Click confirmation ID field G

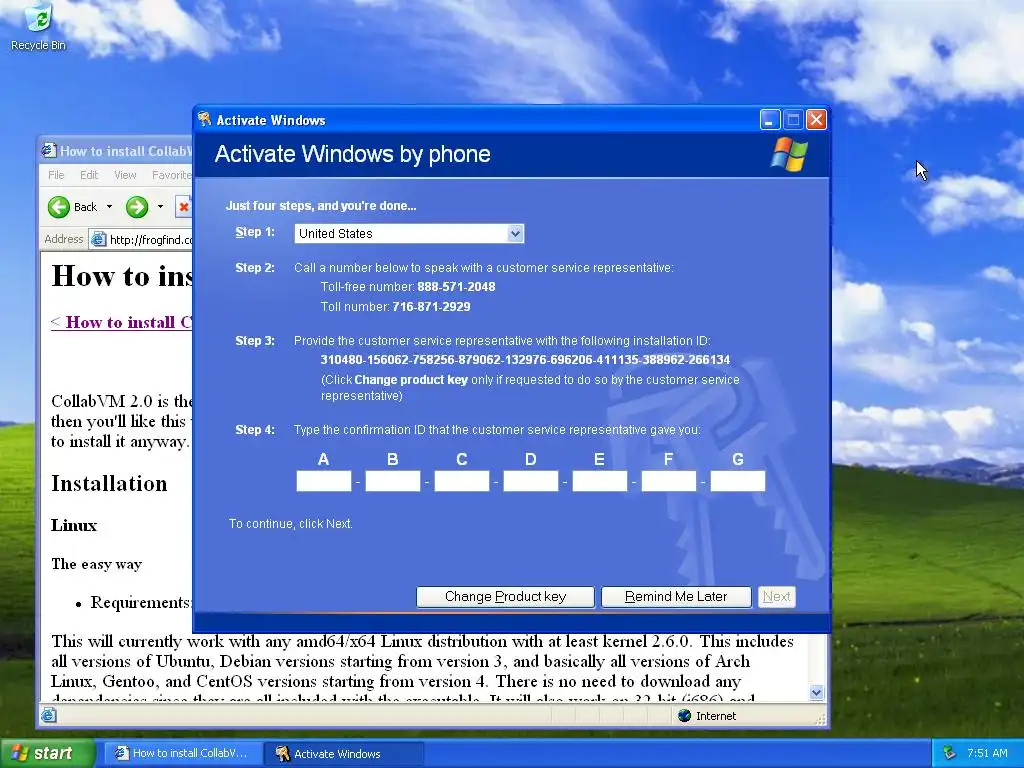[738, 481]
